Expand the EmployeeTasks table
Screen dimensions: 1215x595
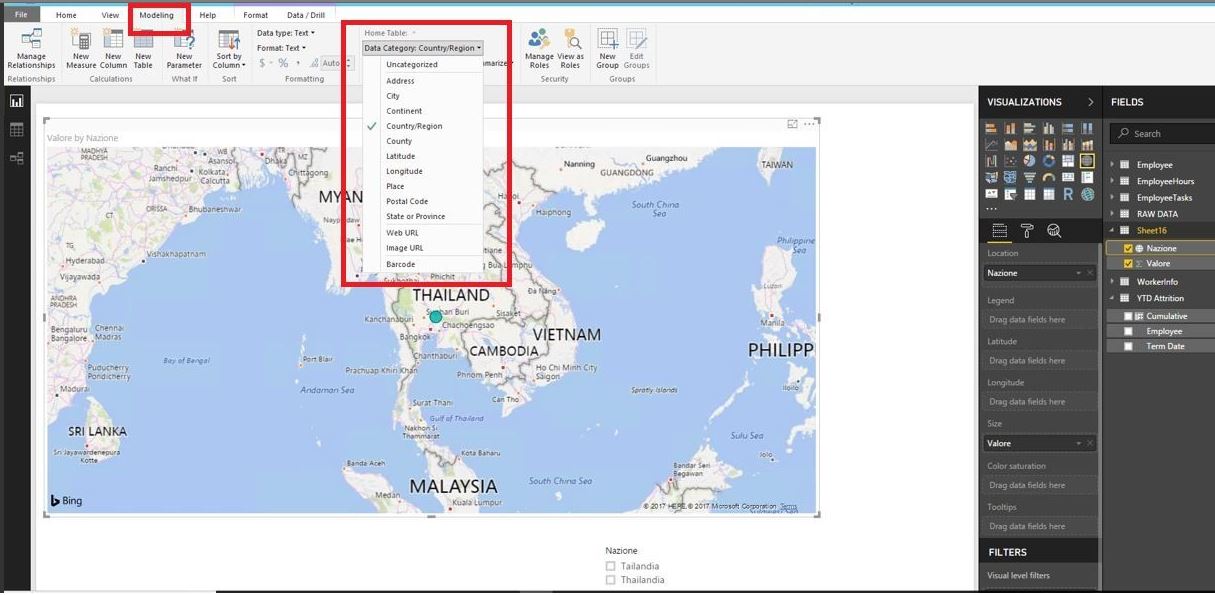point(1113,198)
